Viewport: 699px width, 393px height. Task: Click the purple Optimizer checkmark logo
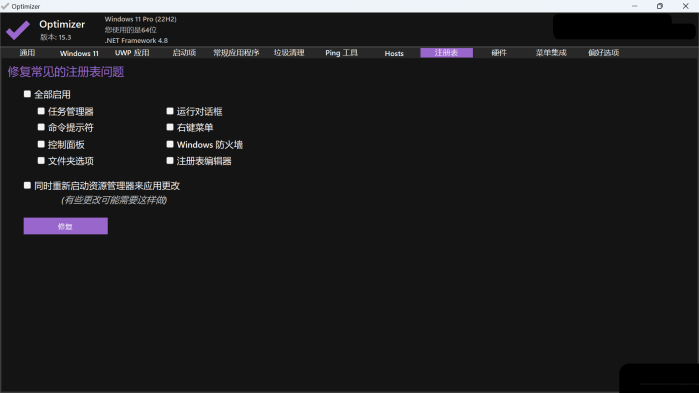18,30
